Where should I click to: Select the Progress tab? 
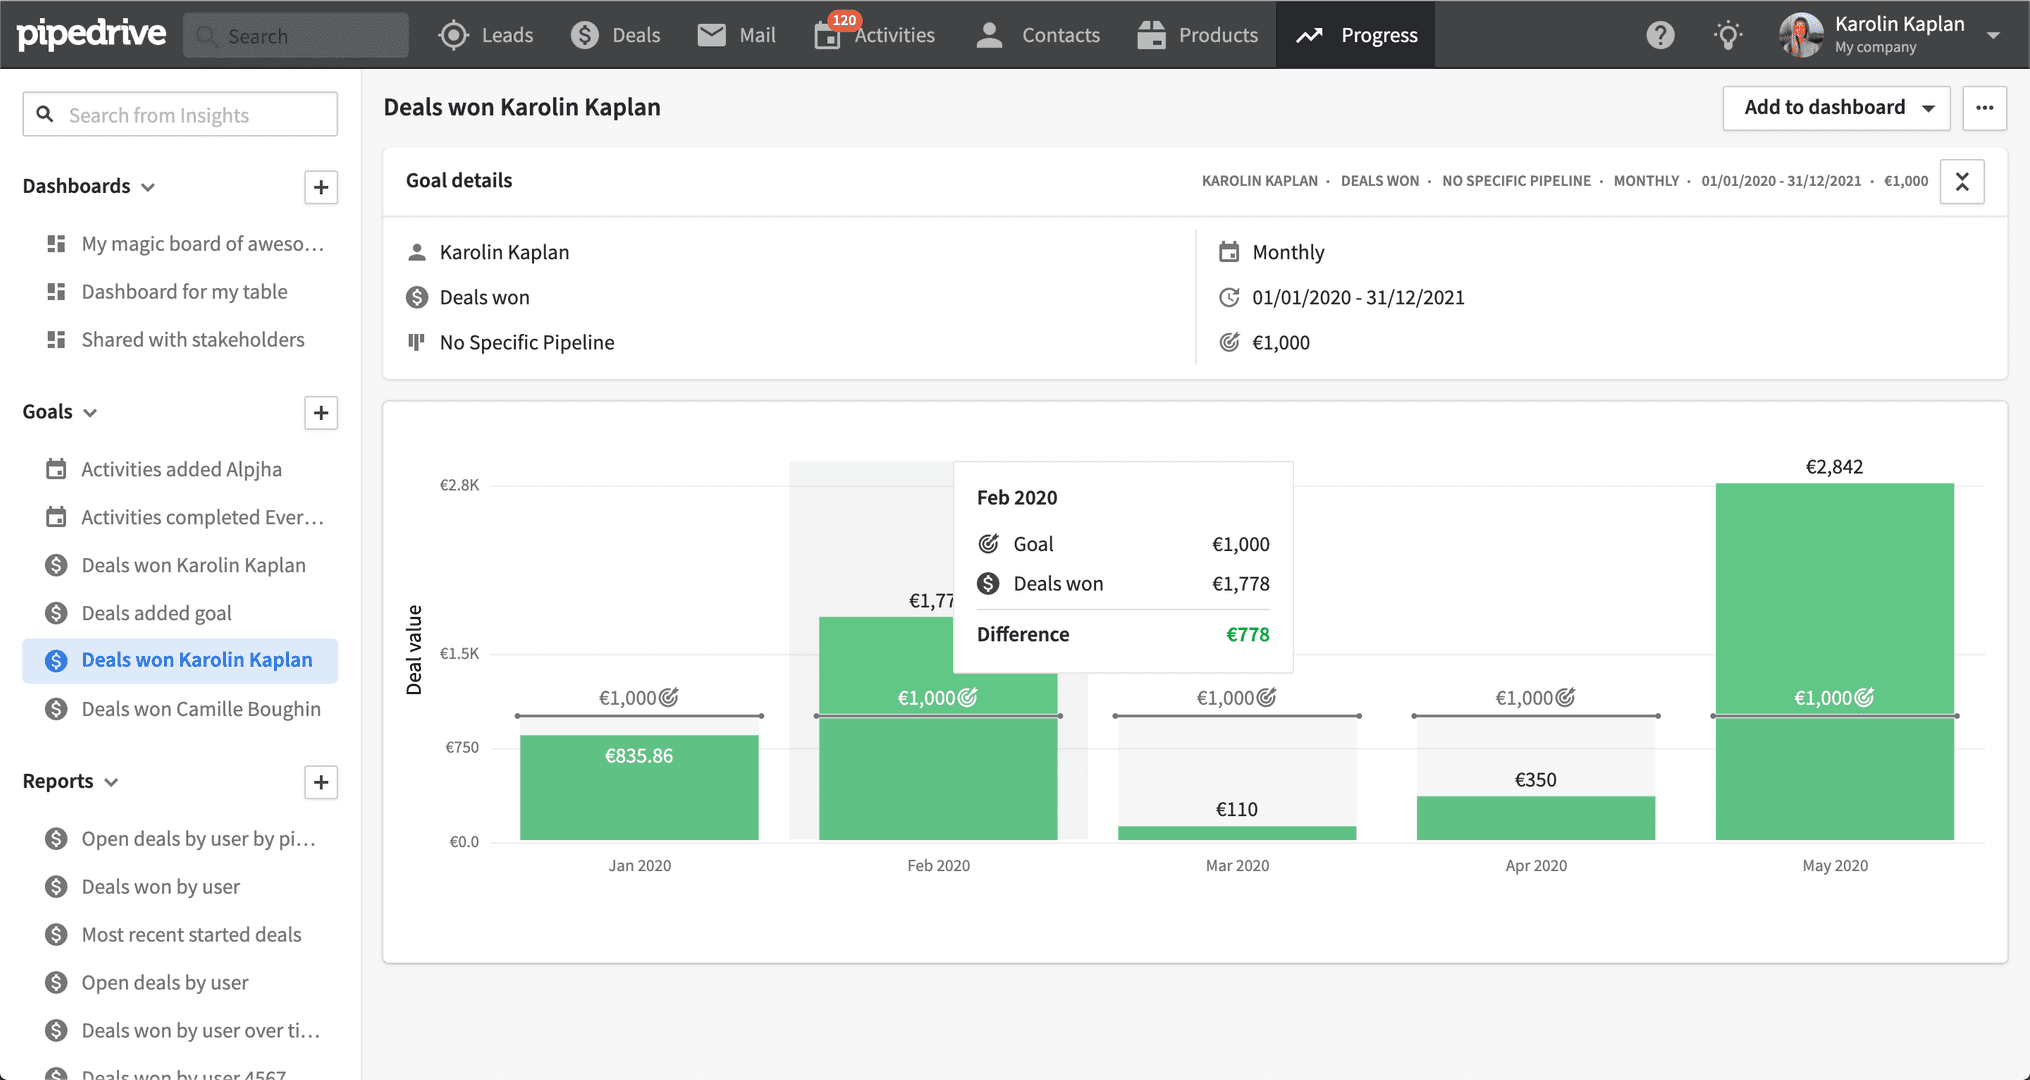pyautogui.click(x=1355, y=35)
